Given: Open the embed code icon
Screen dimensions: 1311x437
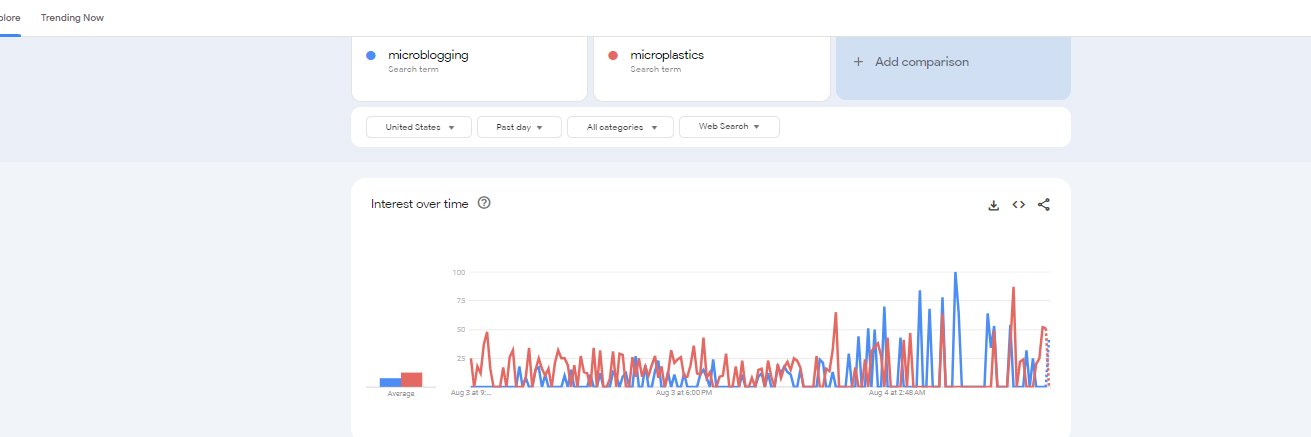Looking at the screenshot, I should [x=1018, y=205].
